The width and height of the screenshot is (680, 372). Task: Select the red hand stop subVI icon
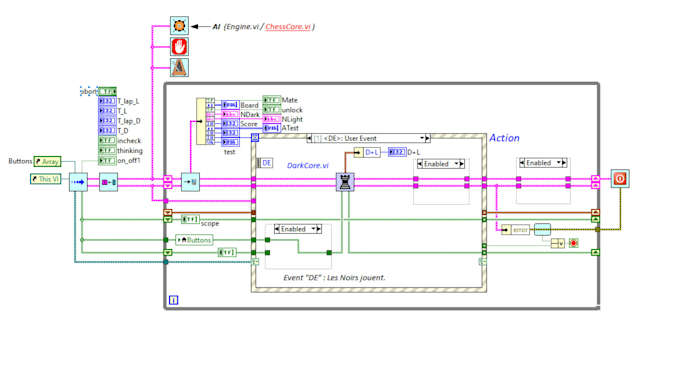179,46
